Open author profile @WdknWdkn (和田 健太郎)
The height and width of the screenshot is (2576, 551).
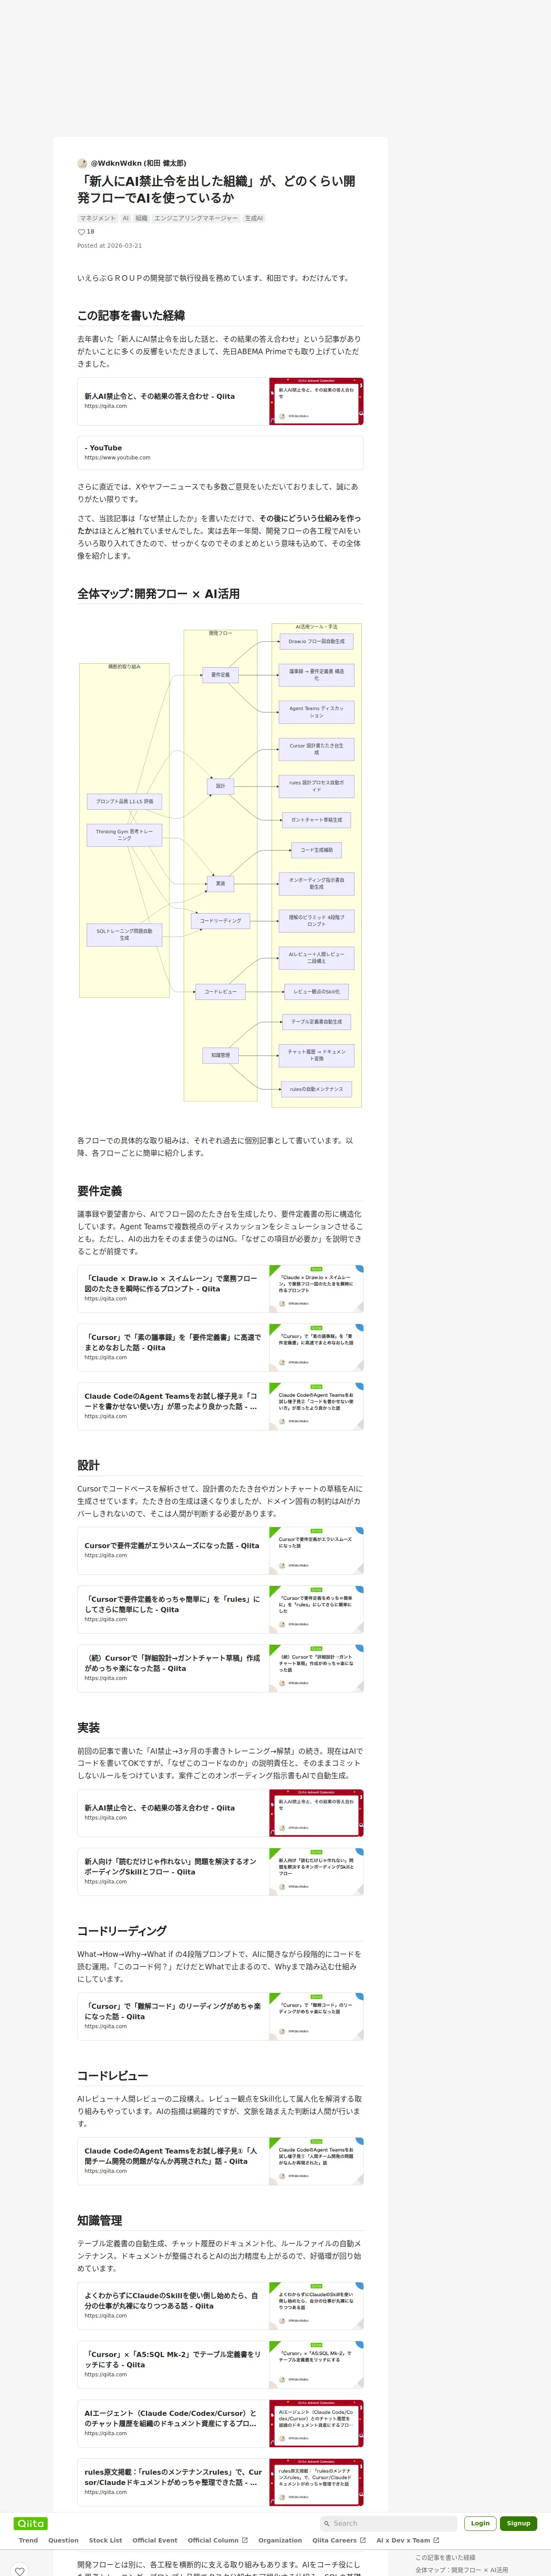(x=138, y=163)
